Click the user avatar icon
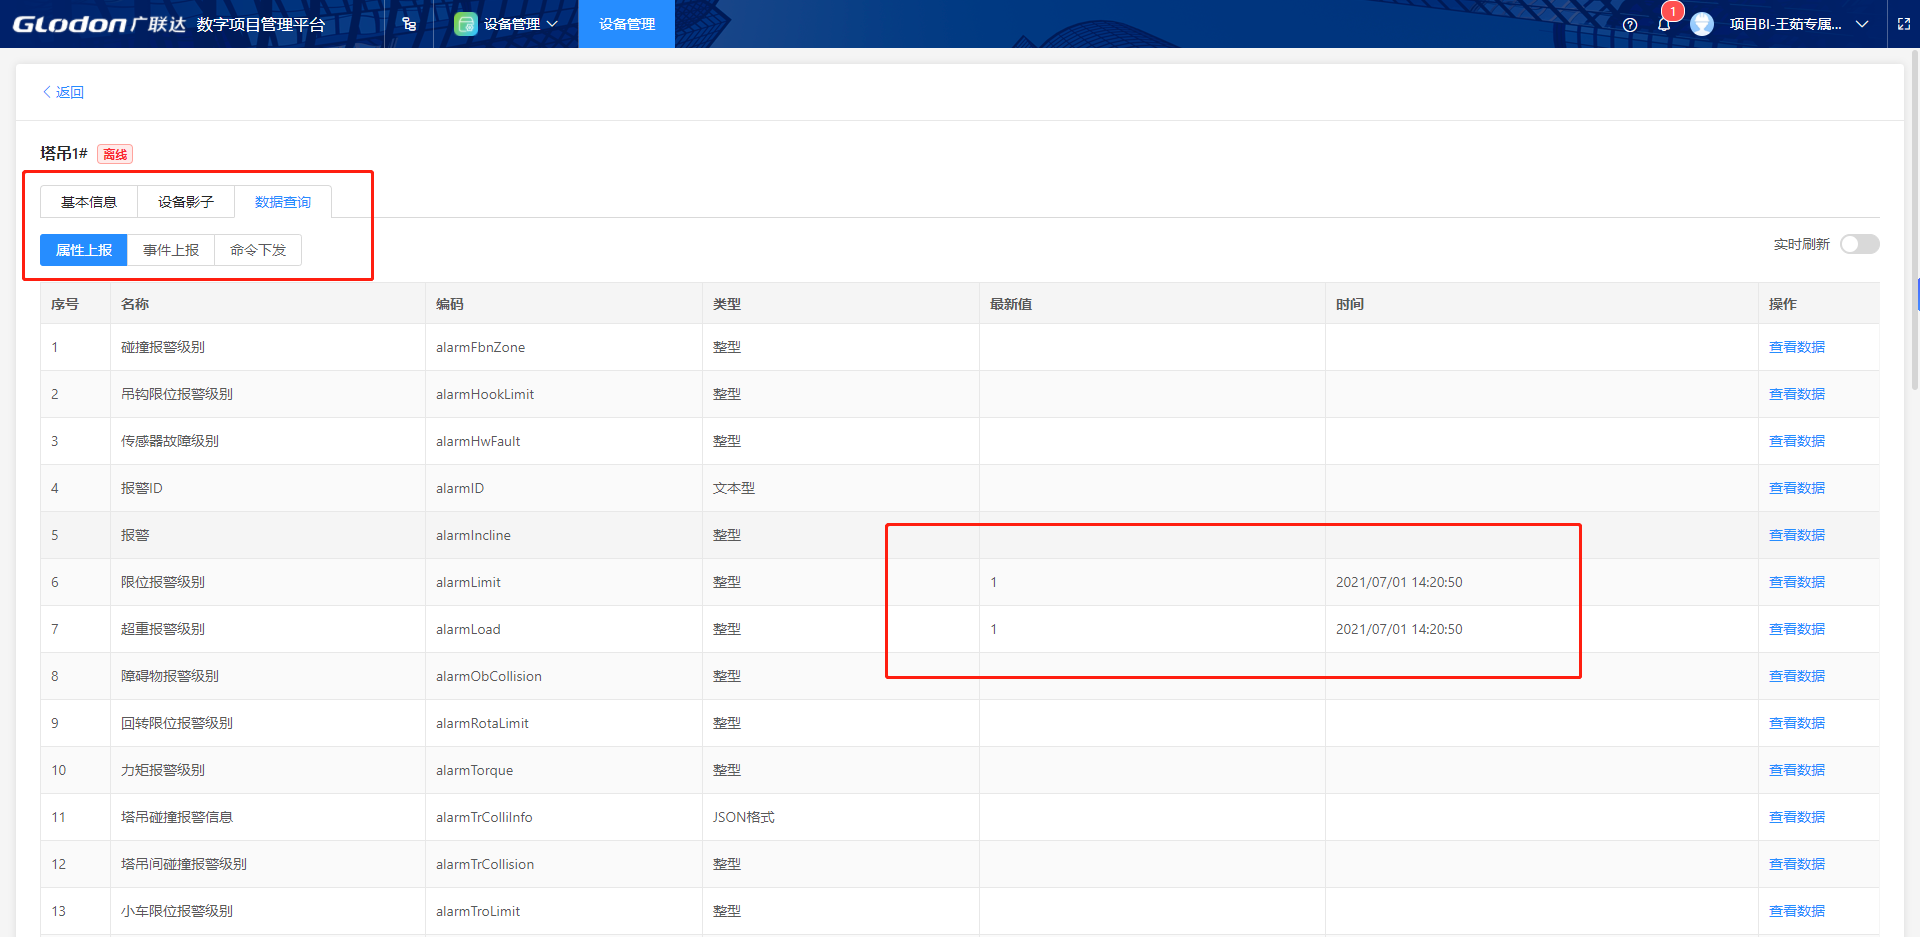Viewport: 1920px width, 937px height. click(x=1702, y=24)
